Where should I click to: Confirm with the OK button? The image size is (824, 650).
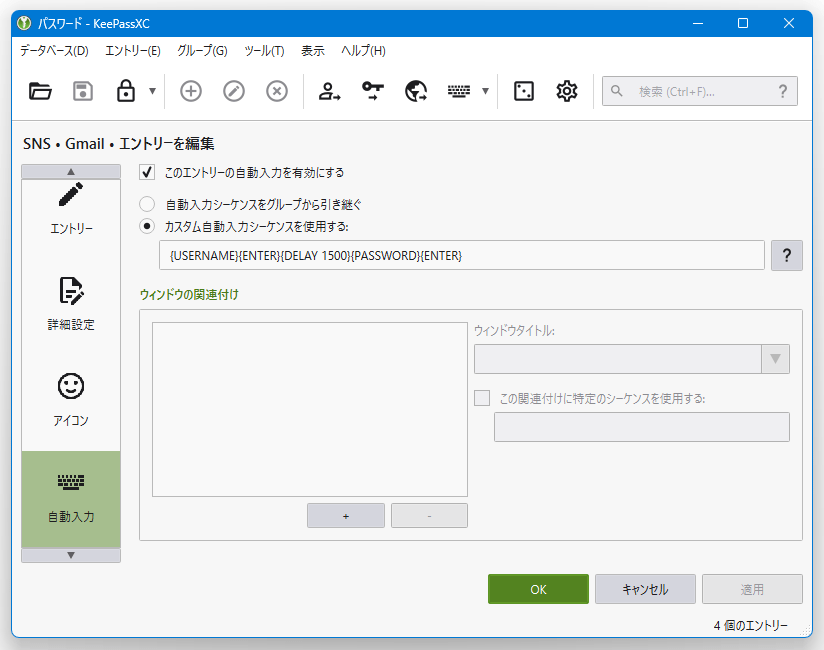pyautogui.click(x=538, y=589)
